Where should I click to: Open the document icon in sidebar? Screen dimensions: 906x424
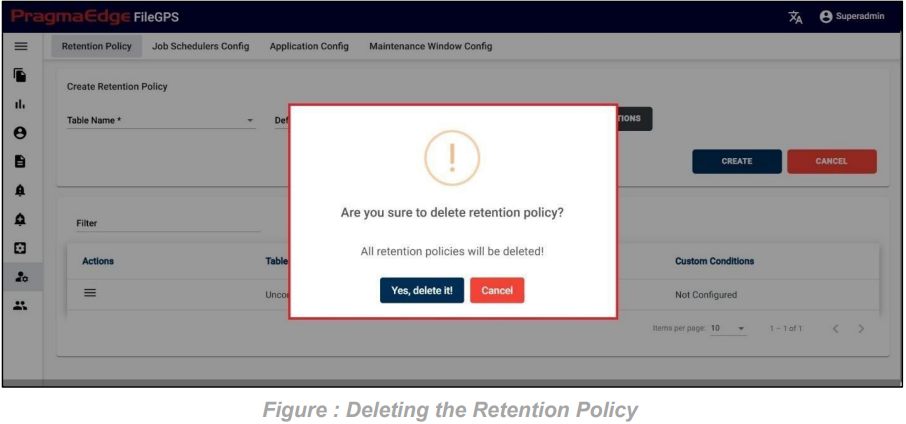(21, 161)
